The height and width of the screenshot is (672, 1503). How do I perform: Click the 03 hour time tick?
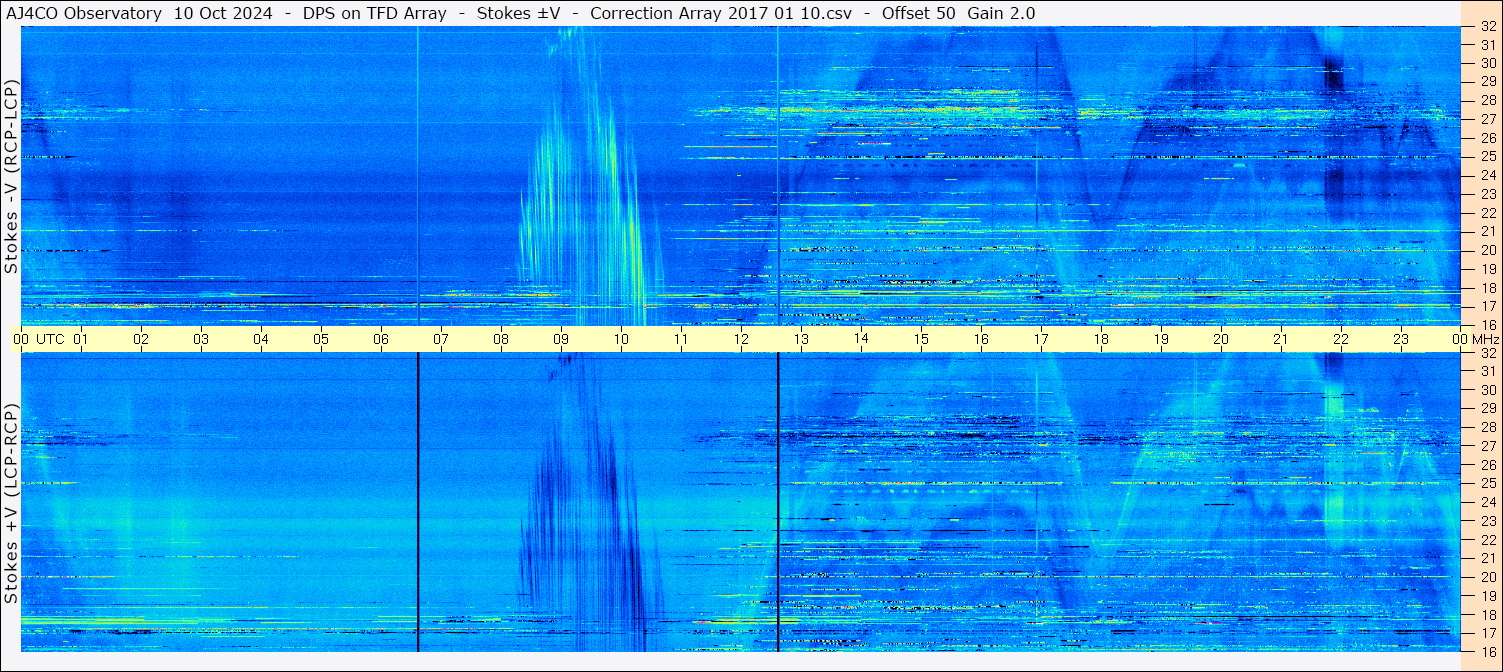201,339
